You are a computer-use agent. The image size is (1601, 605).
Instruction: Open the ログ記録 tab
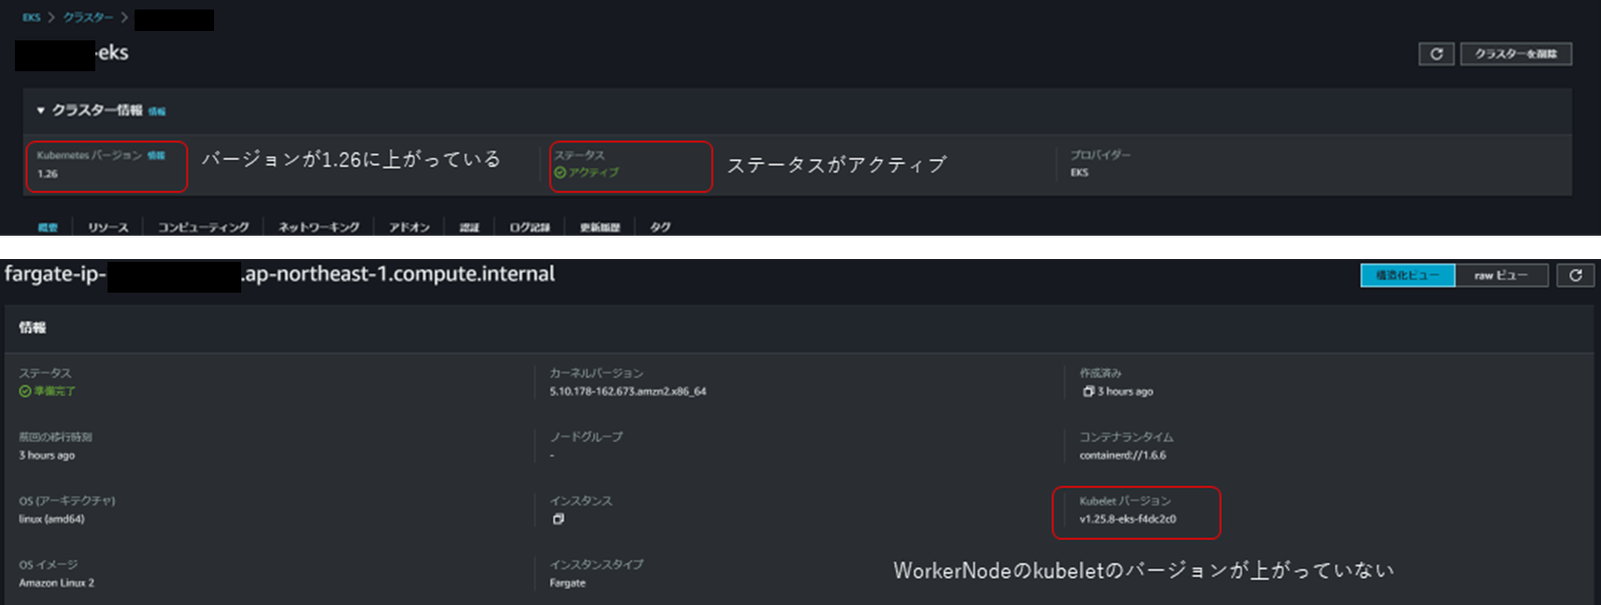tap(529, 228)
